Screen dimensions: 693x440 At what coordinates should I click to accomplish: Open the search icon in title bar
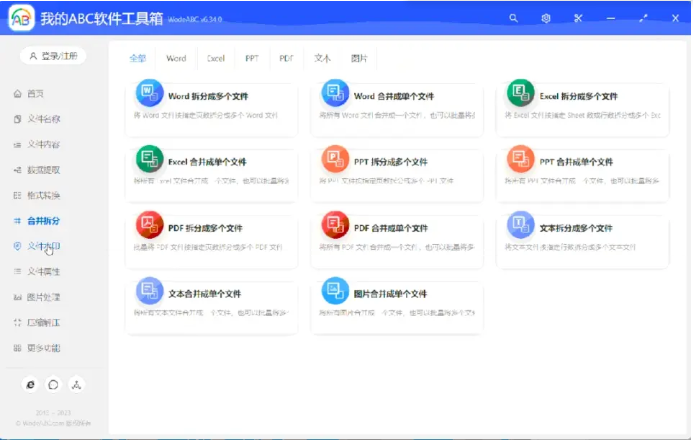point(513,18)
